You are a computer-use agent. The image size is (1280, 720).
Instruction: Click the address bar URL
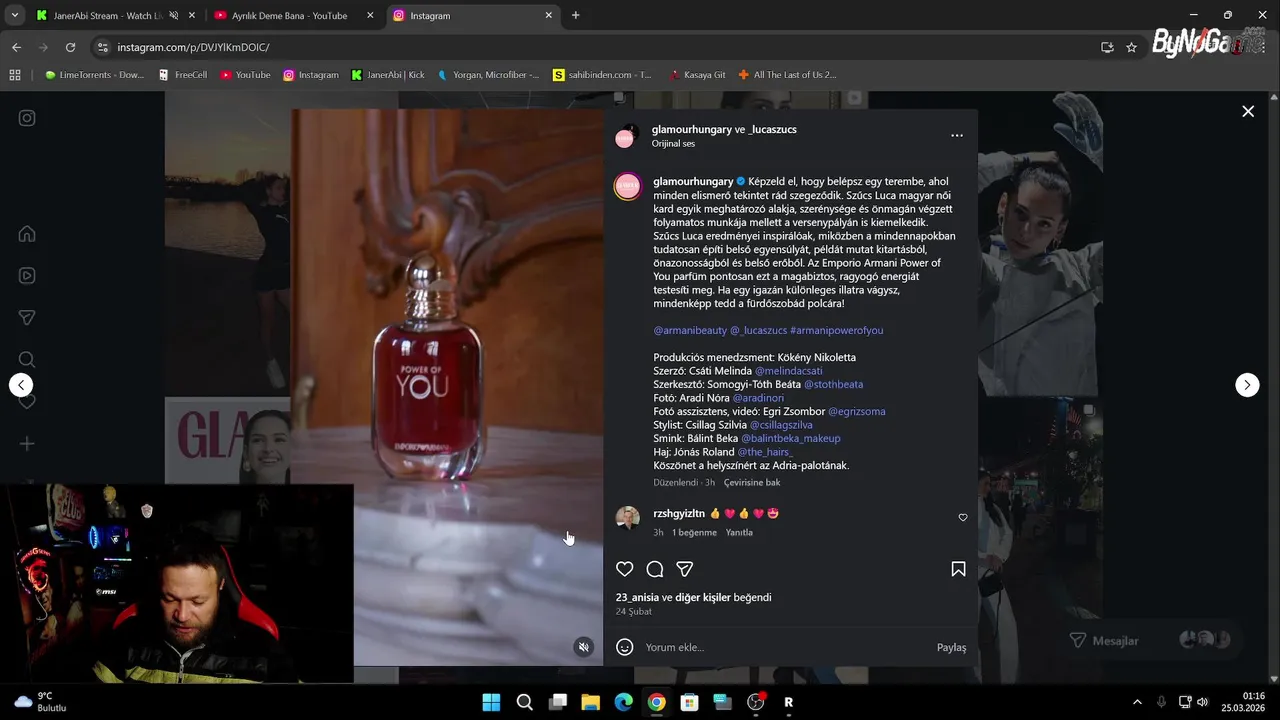pyautogui.click(x=193, y=47)
